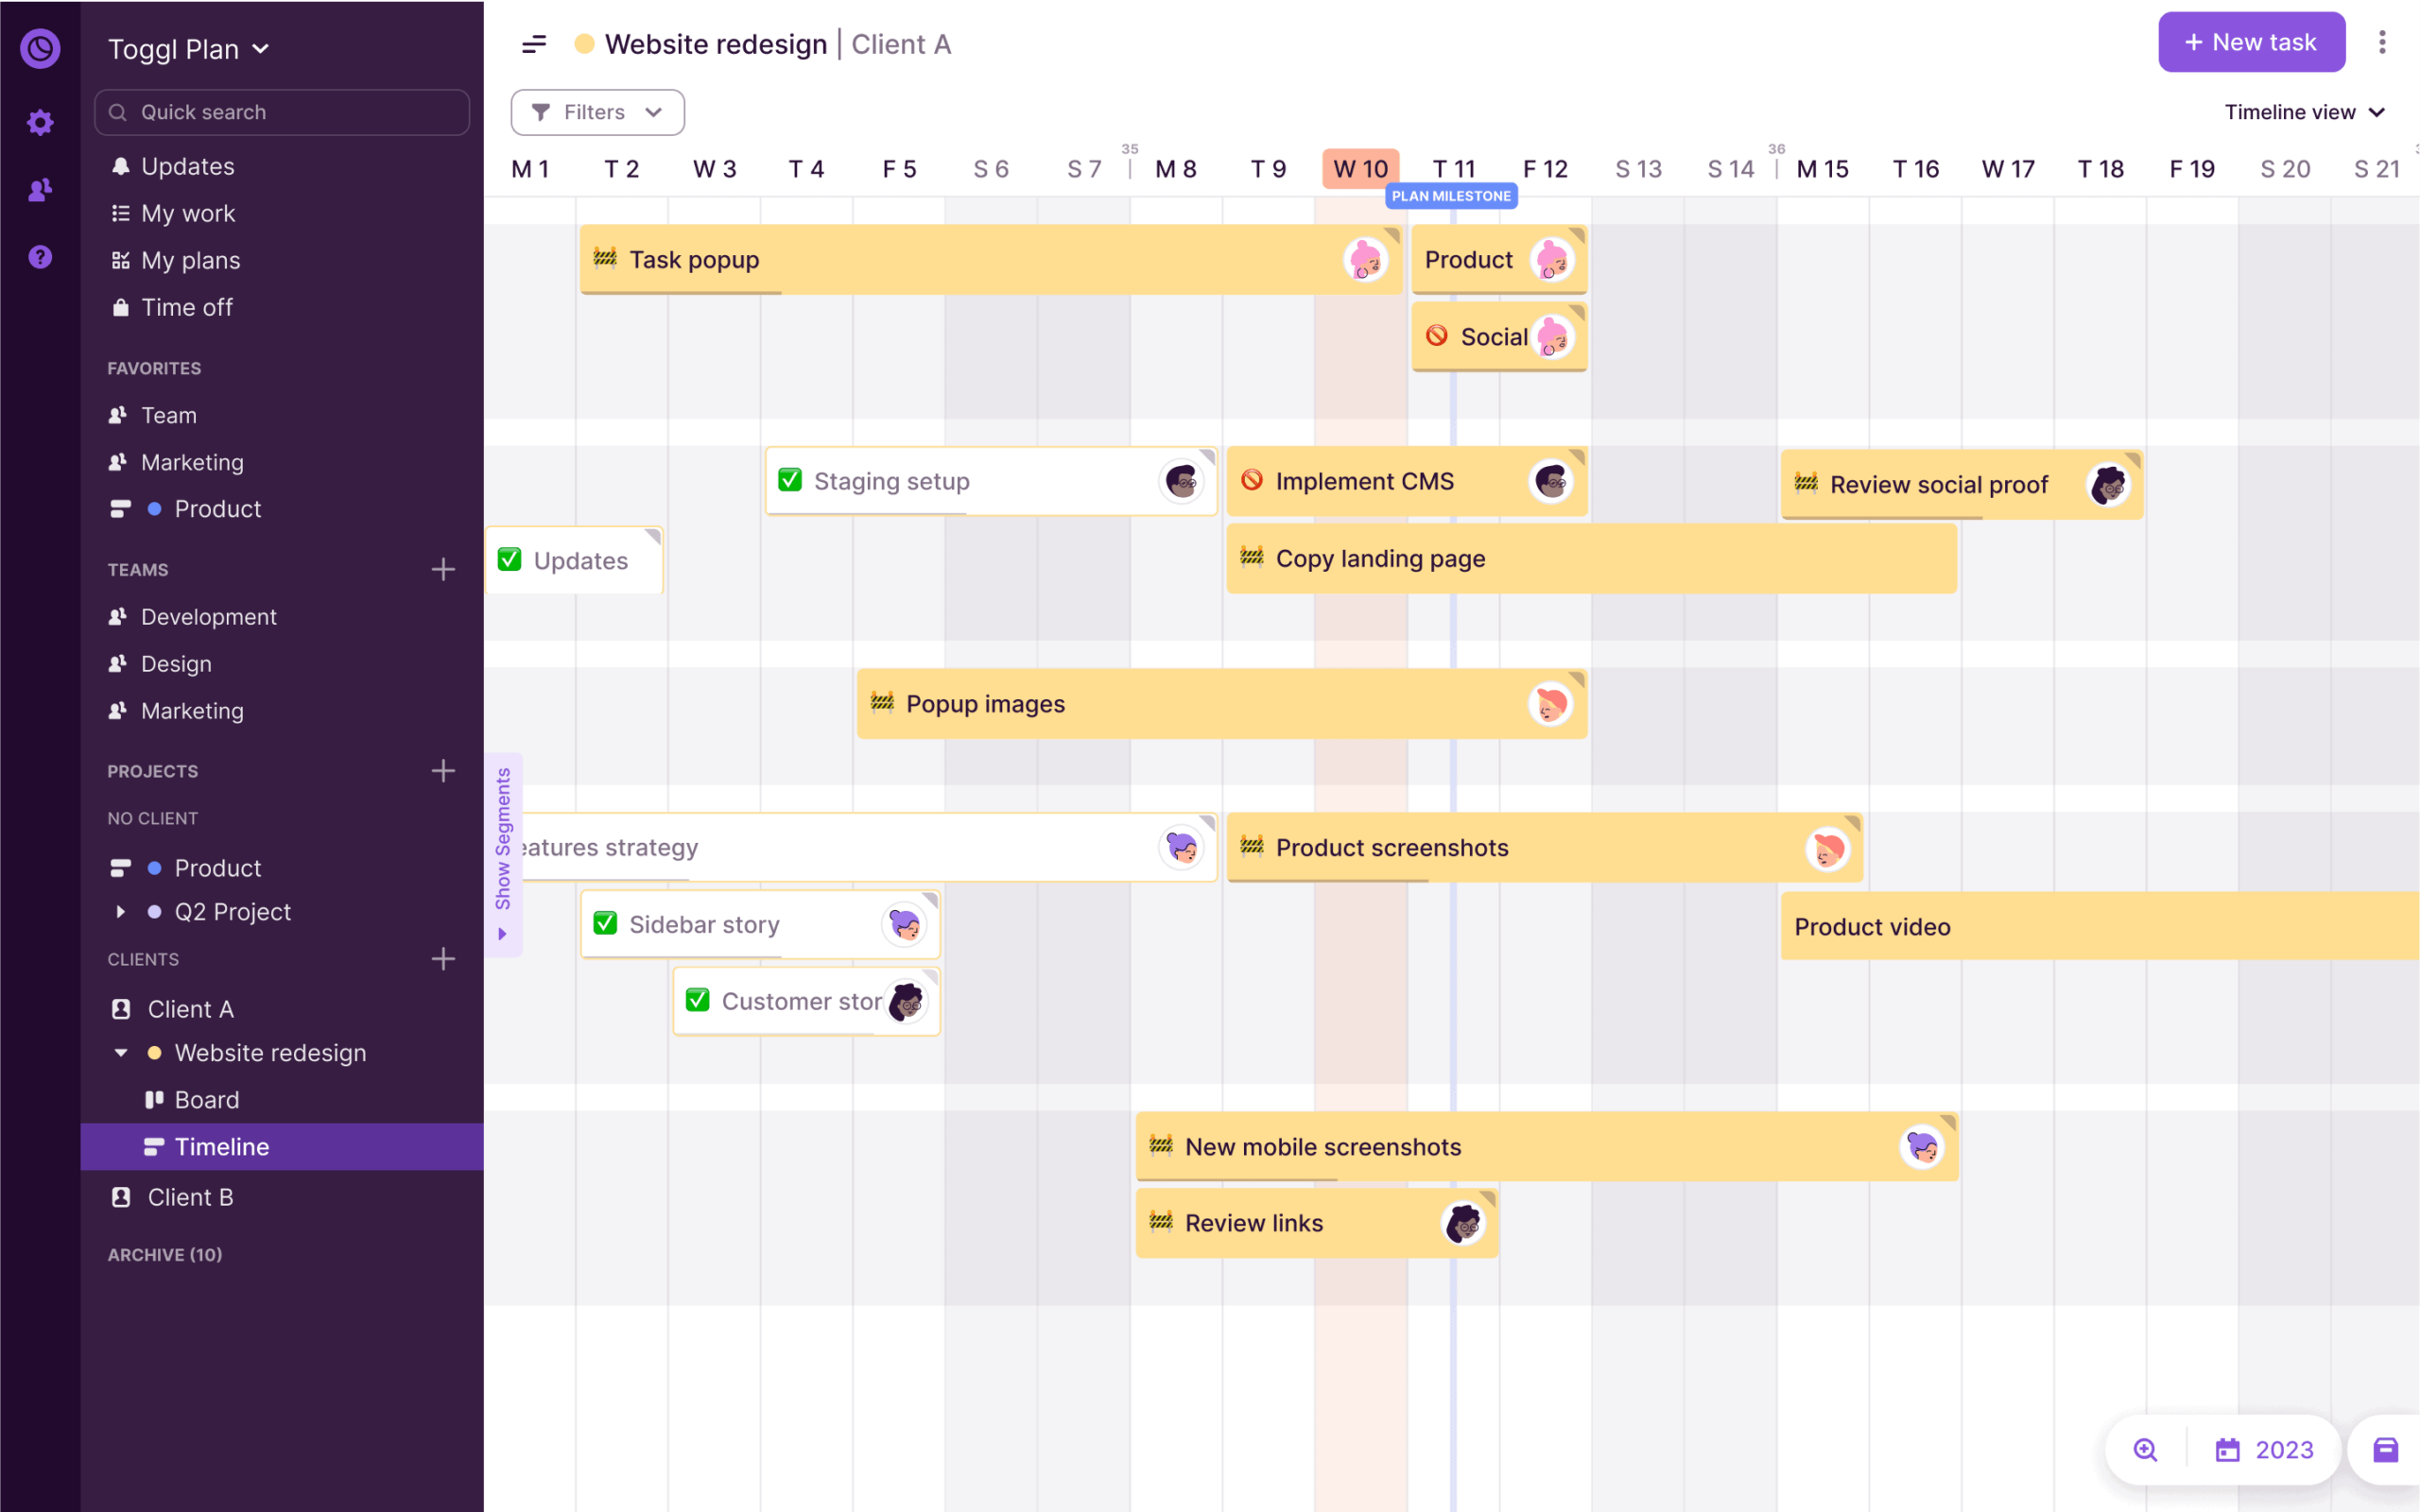Open the Toggl Plan workspace dropdown

point(189,49)
